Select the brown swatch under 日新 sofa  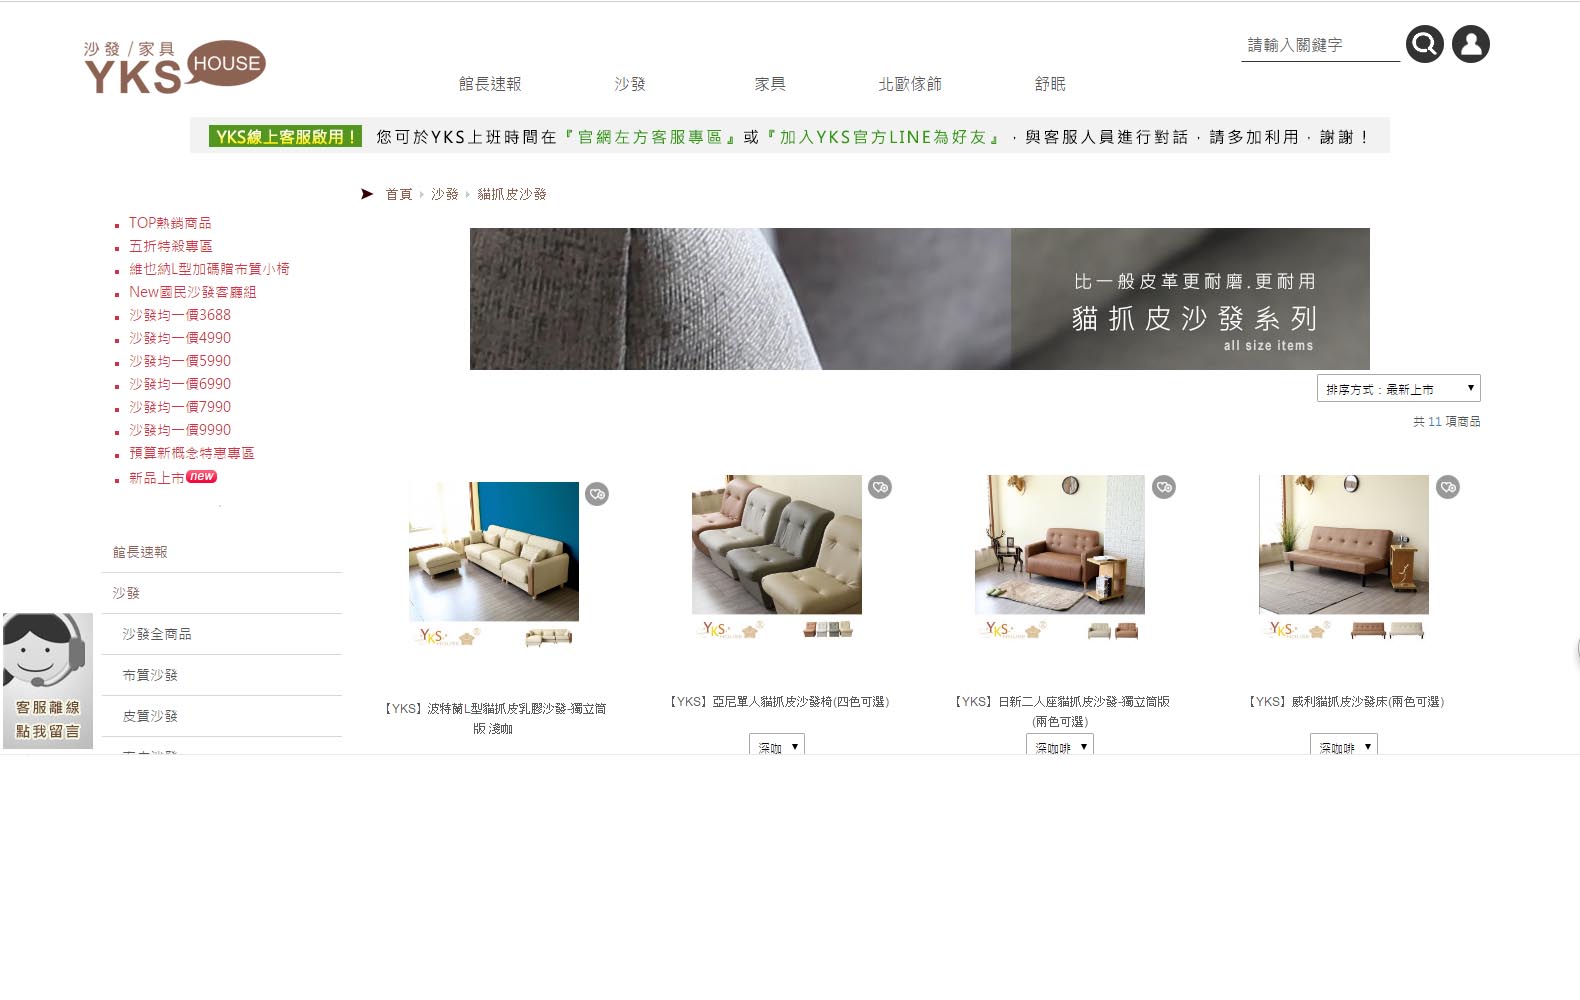1127,631
